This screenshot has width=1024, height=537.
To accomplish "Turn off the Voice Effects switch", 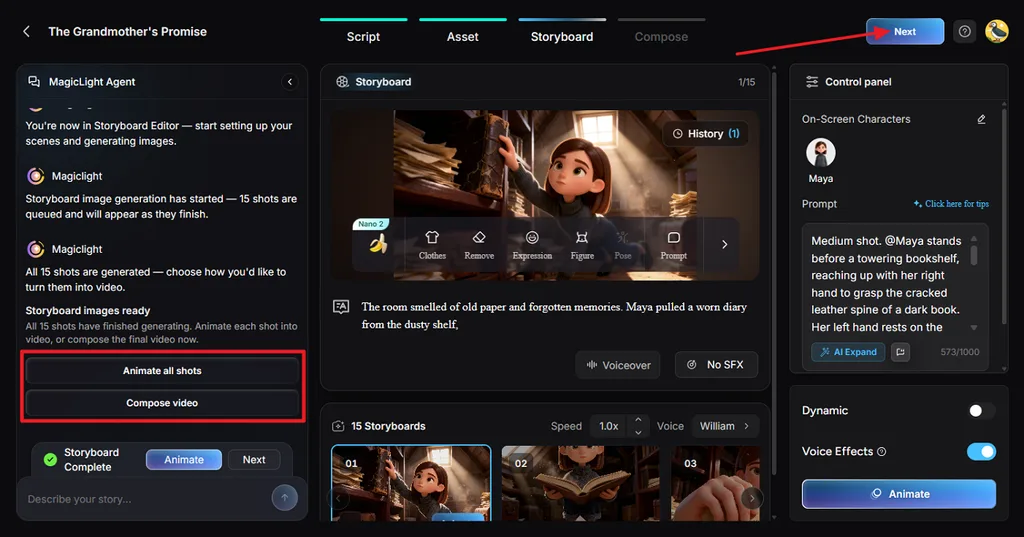I will (981, 451).
